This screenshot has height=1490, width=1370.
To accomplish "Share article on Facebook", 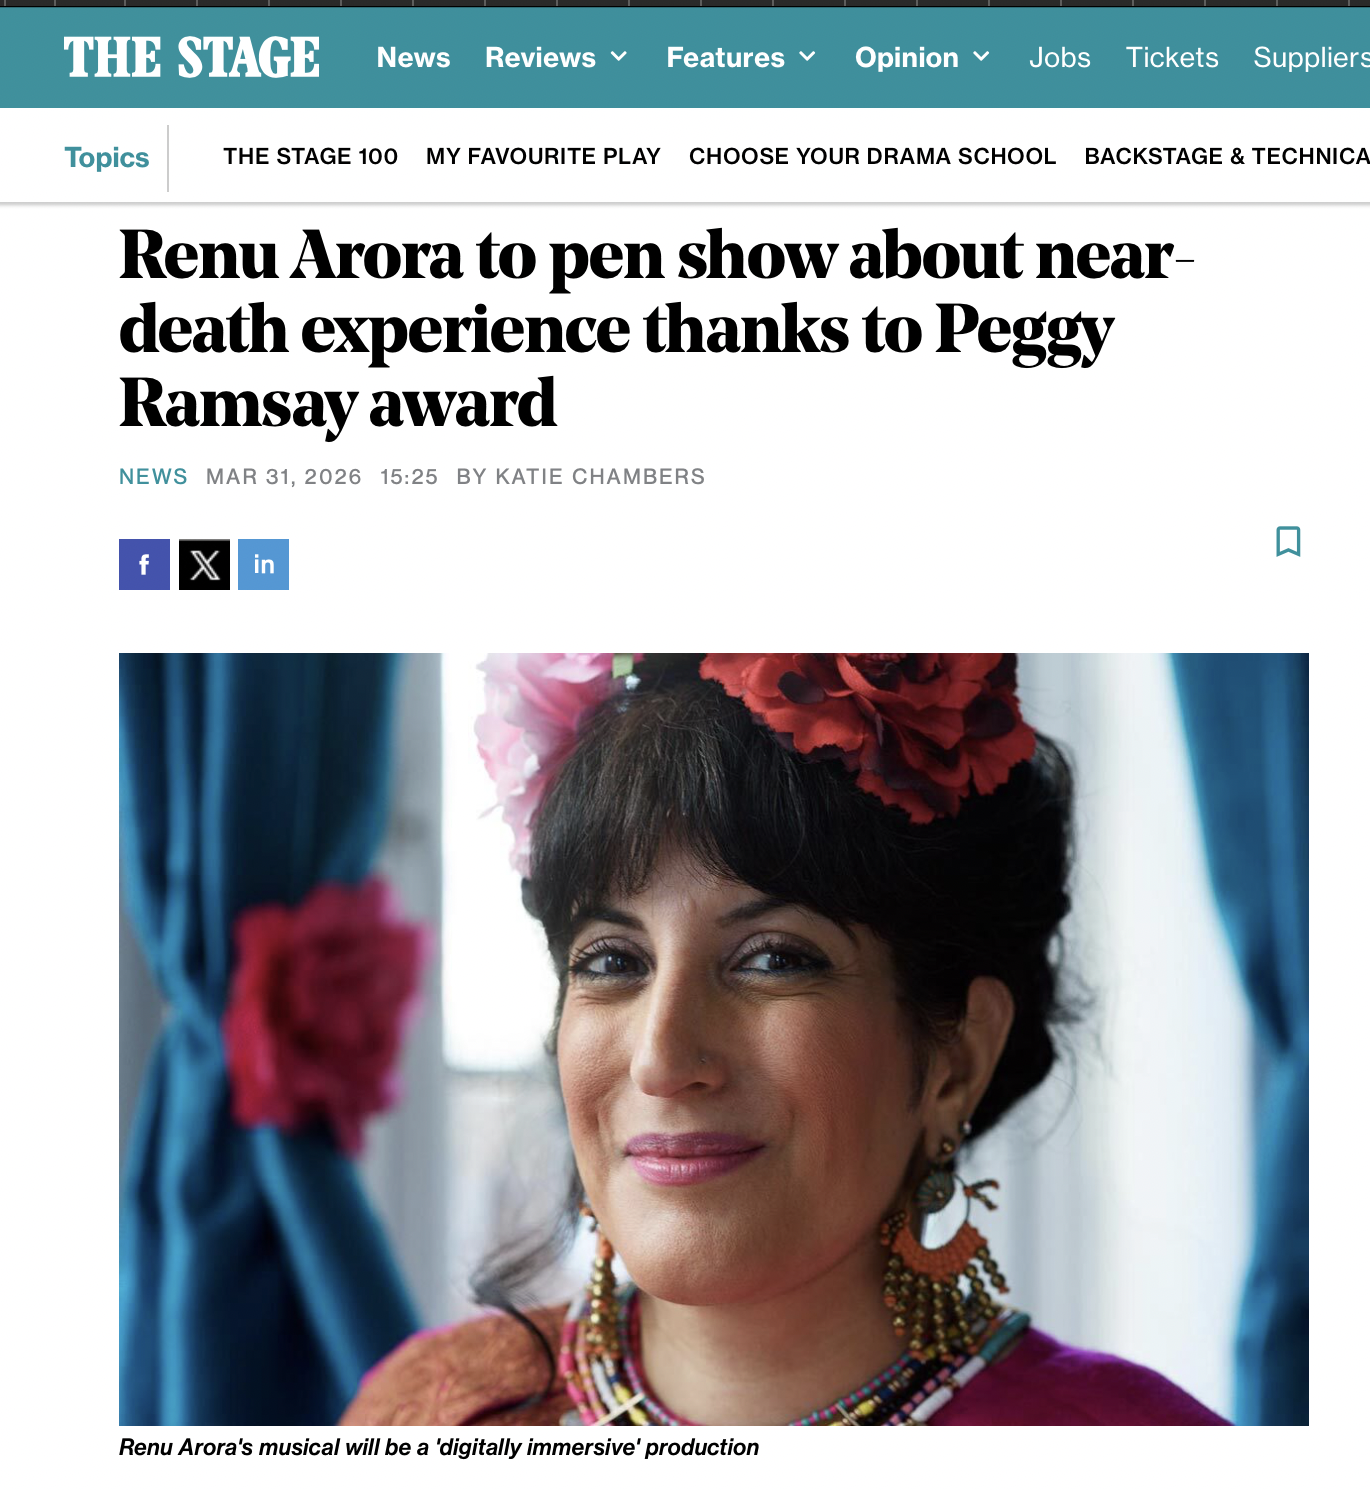I will click(x=144, y=564).
